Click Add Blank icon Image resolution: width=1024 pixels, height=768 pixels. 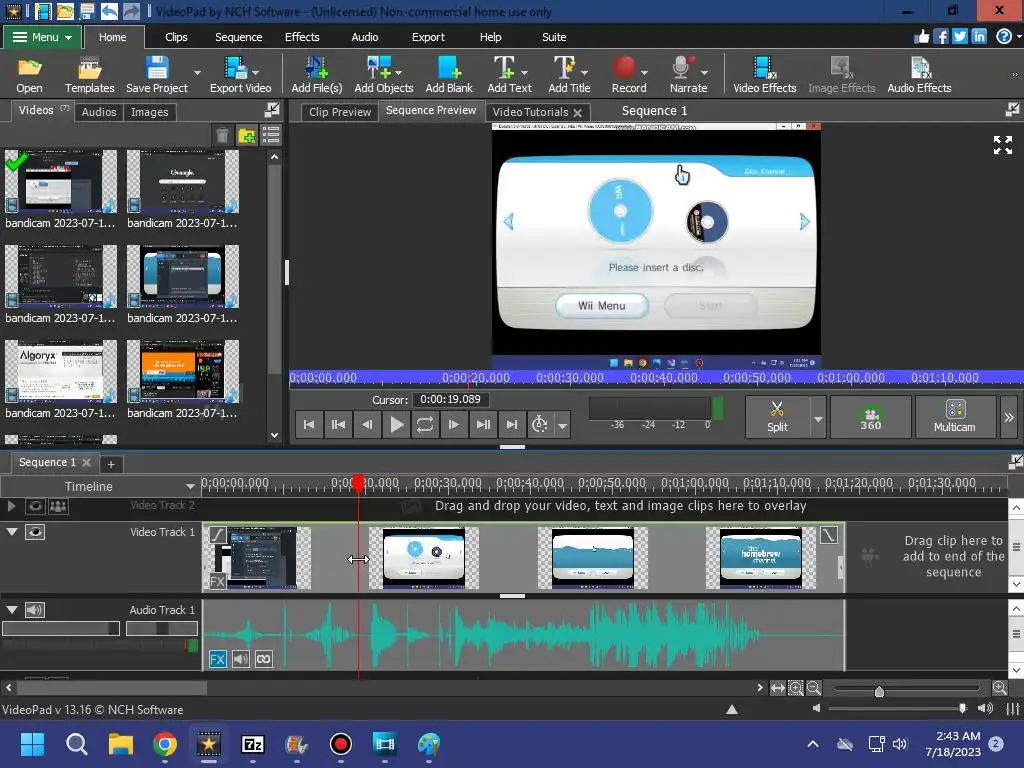click(x=449, y=74)
